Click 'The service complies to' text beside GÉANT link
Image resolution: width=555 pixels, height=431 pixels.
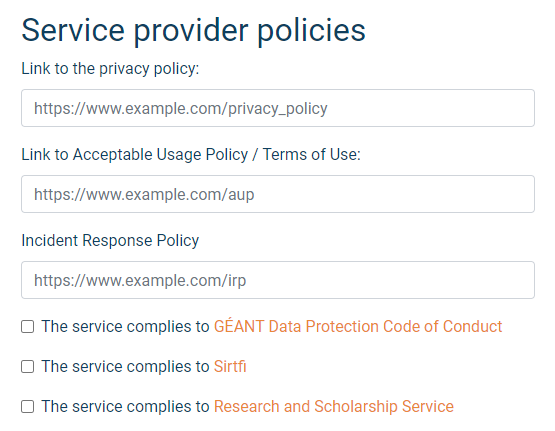(x=125, y=326)
